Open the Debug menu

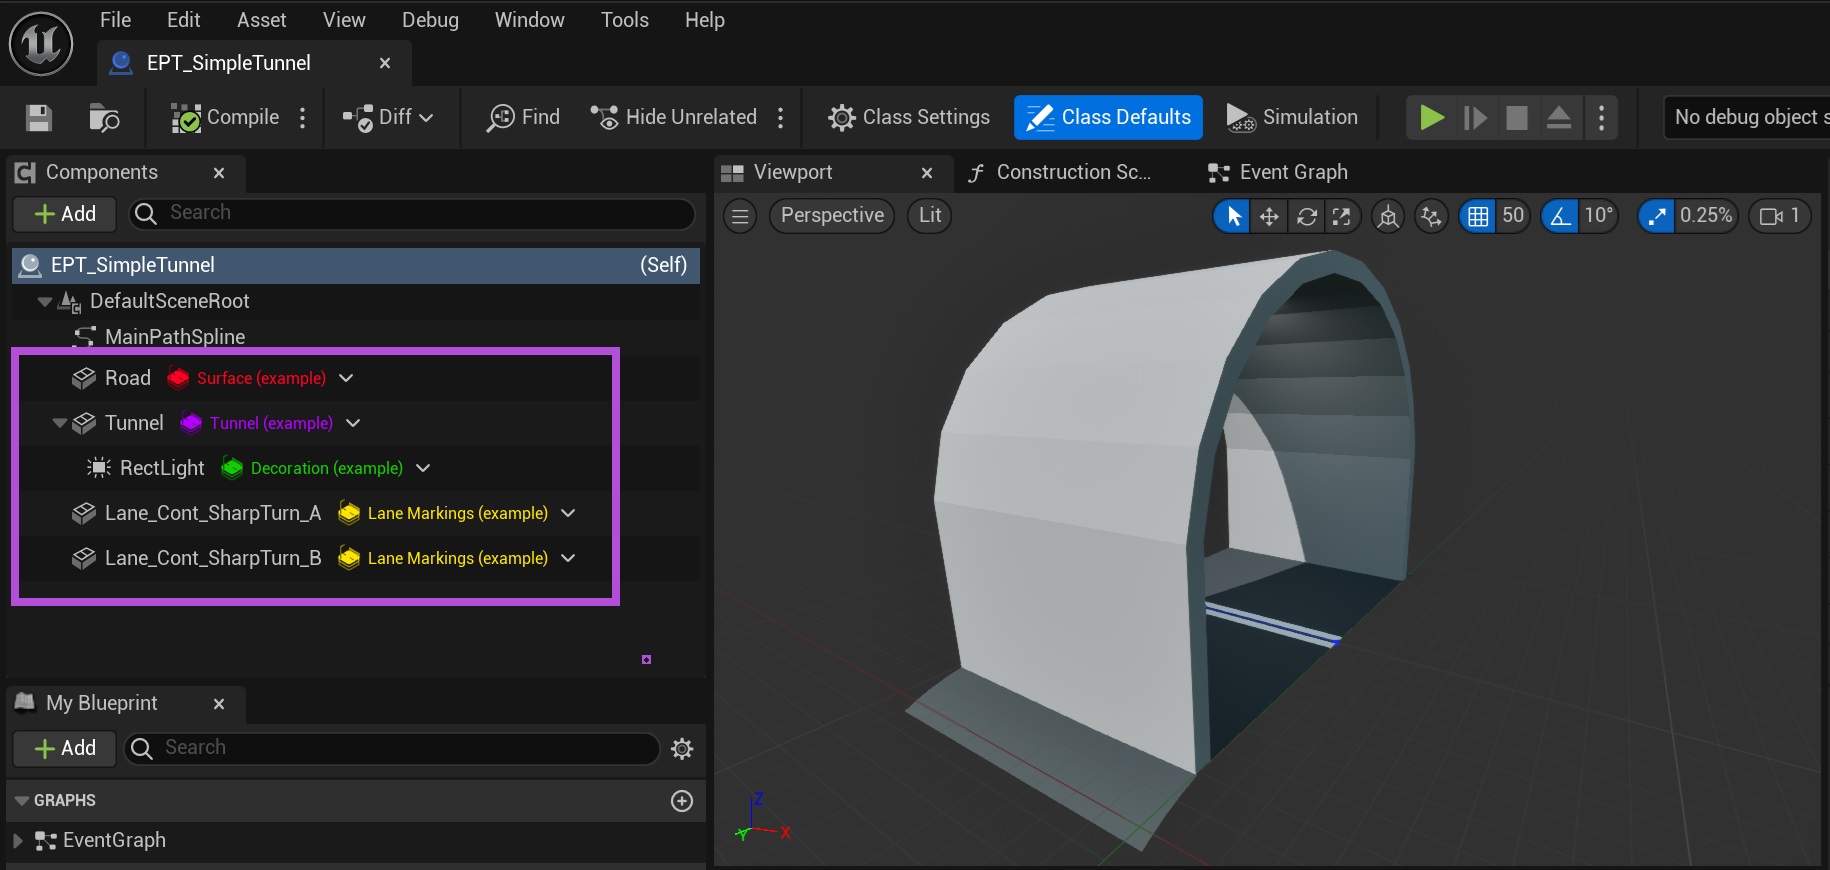(x=430, y=20)
